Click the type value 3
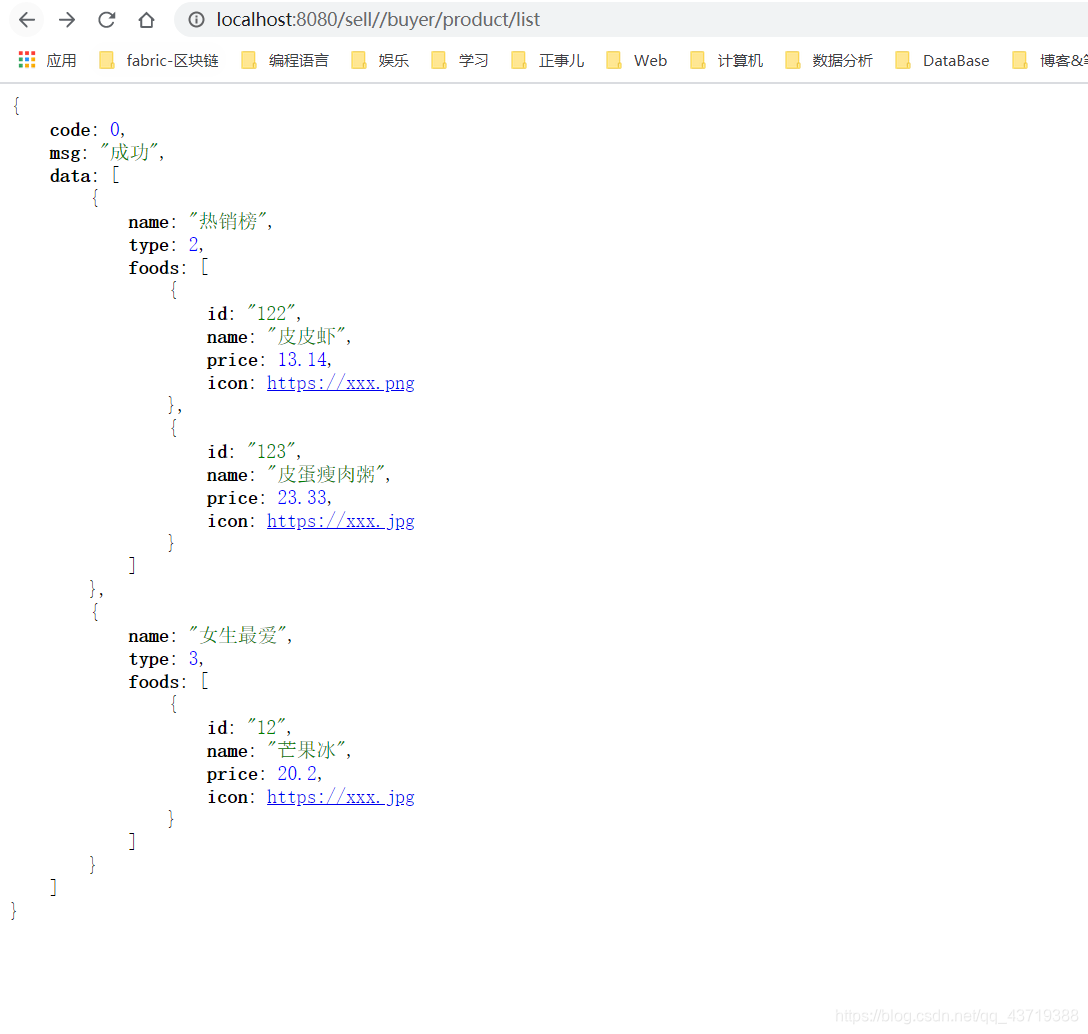The height and width of the screenshot is (1034, 1088). point(194,659)
